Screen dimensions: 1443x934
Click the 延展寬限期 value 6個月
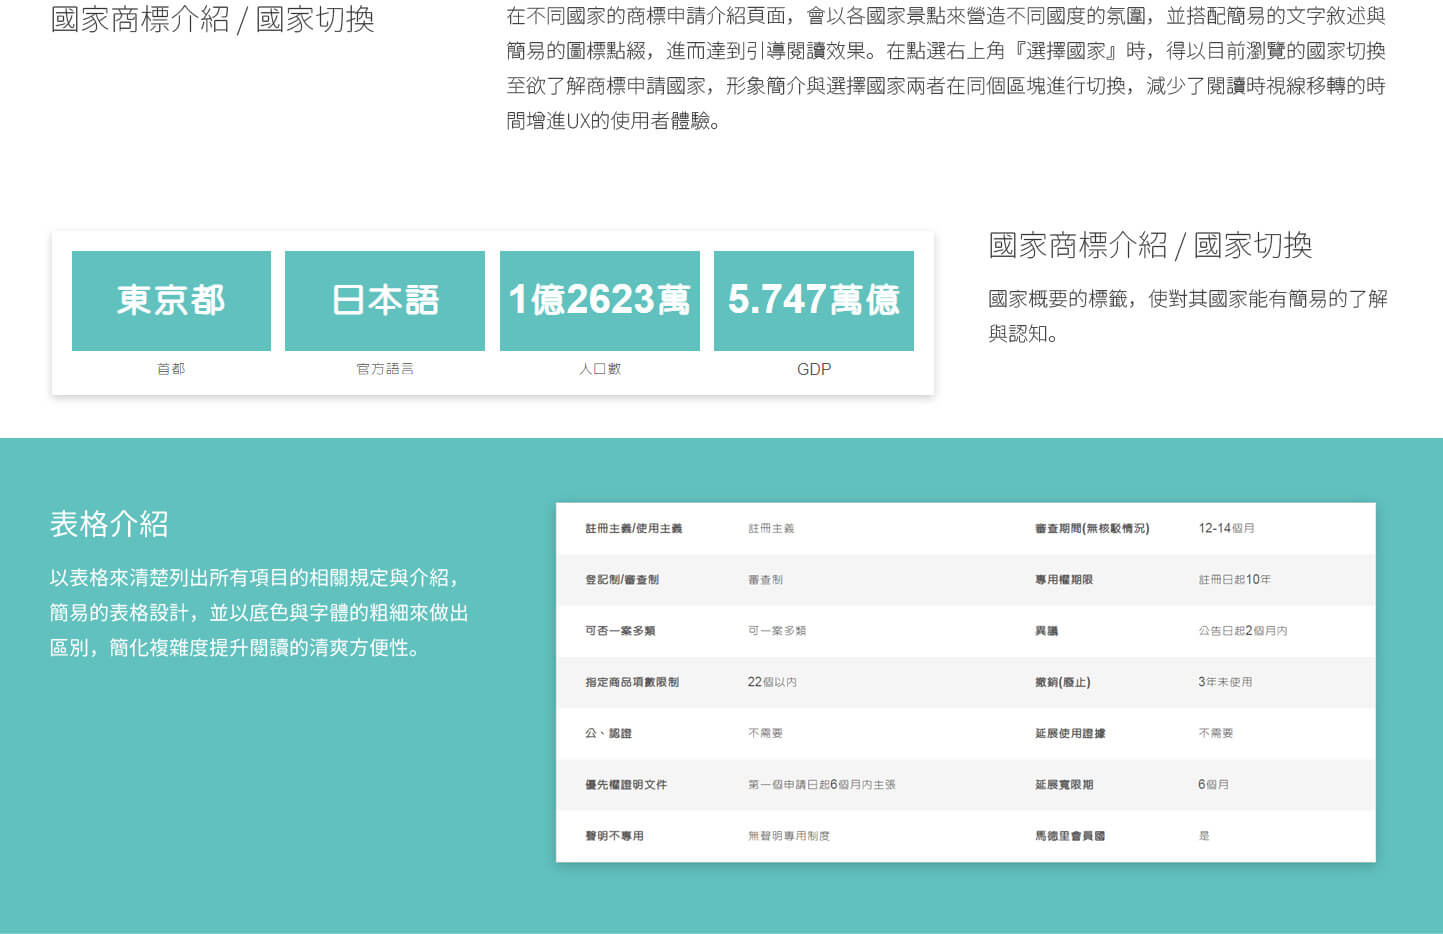click(x=1213, y=784)
